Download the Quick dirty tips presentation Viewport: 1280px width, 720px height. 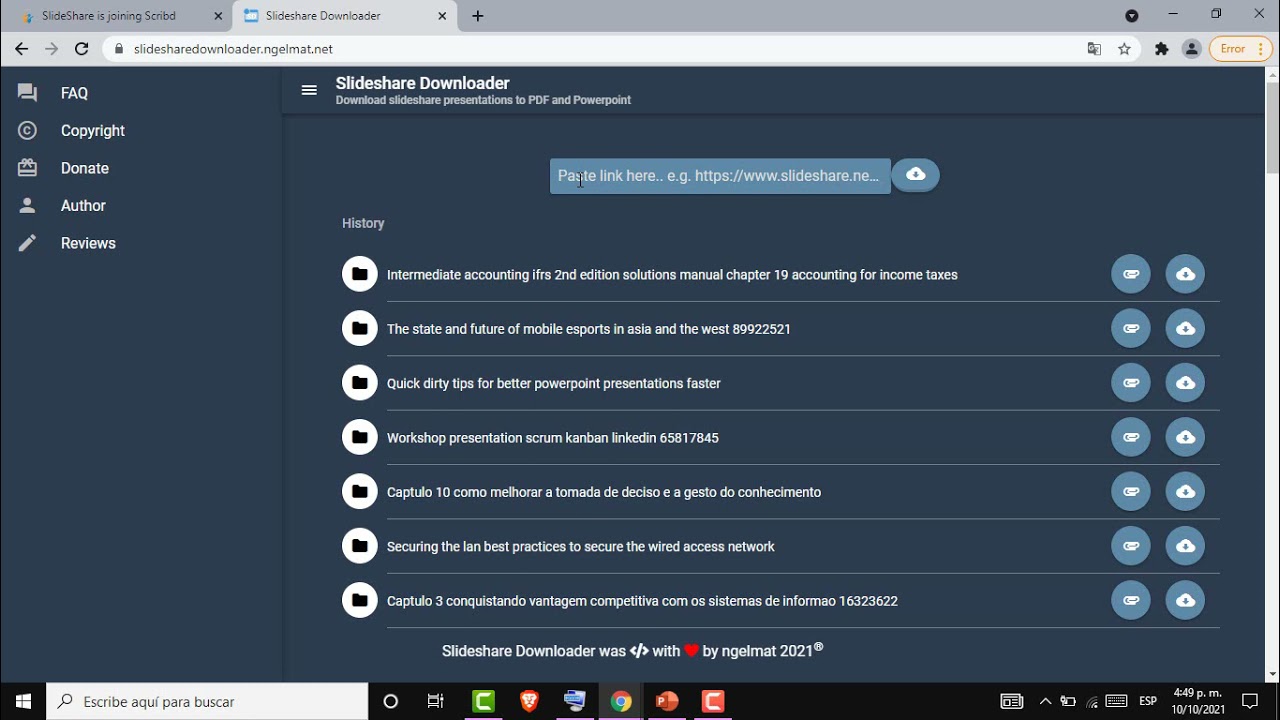pos(1185,383)
